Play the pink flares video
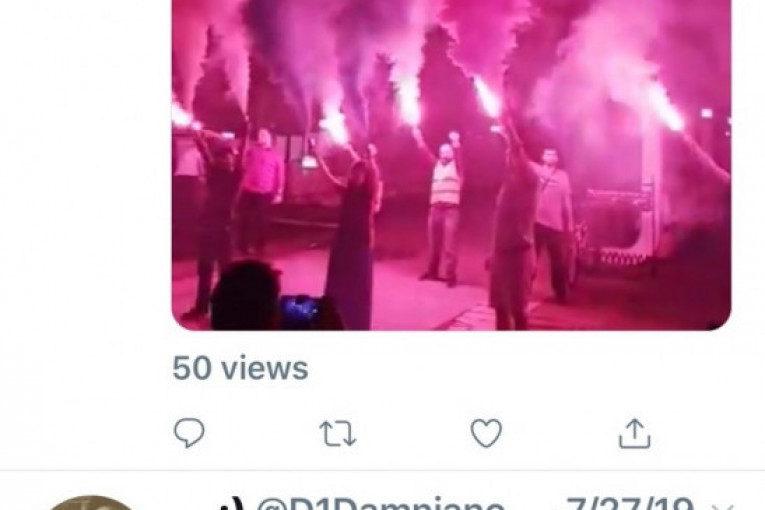Image resolution: width=765 pixels, height=510 pixels. tap(451, 165)
